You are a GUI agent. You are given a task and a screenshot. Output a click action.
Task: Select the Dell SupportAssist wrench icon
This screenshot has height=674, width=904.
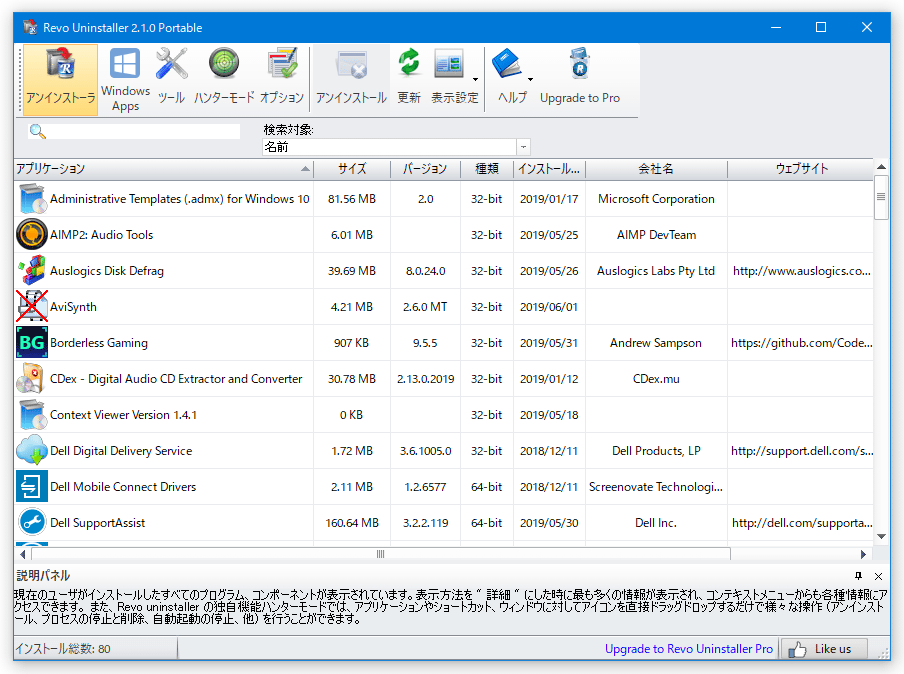point(32,523)
